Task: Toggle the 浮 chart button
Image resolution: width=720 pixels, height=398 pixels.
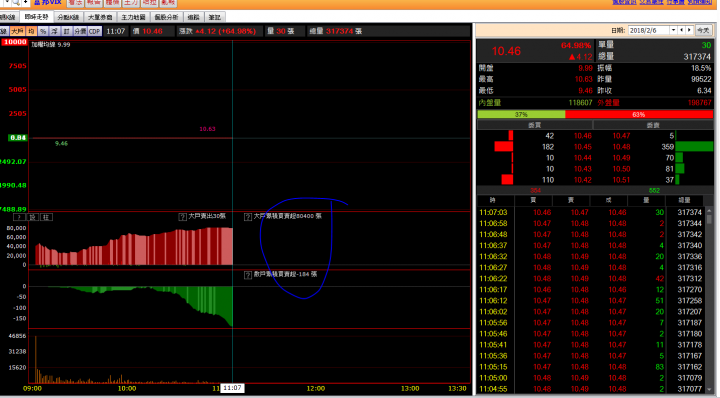Action: point(55,31)
